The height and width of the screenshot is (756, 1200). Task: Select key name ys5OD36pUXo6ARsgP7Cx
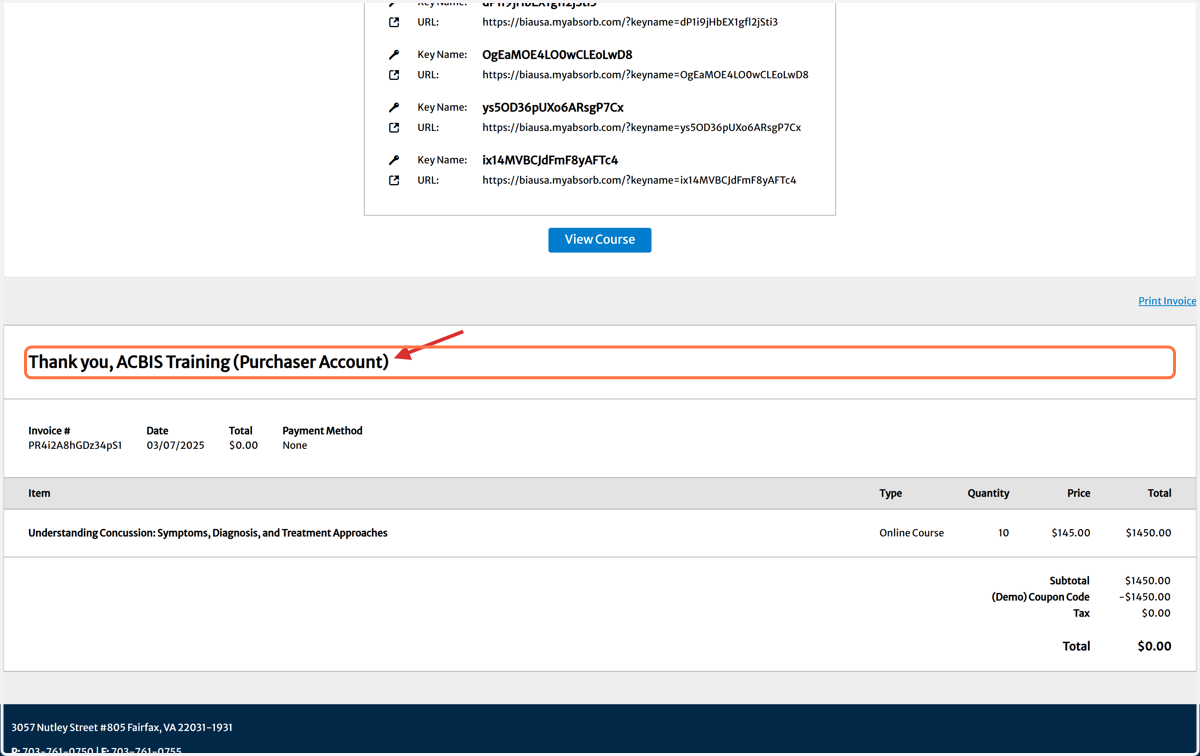tap(553, 107)
